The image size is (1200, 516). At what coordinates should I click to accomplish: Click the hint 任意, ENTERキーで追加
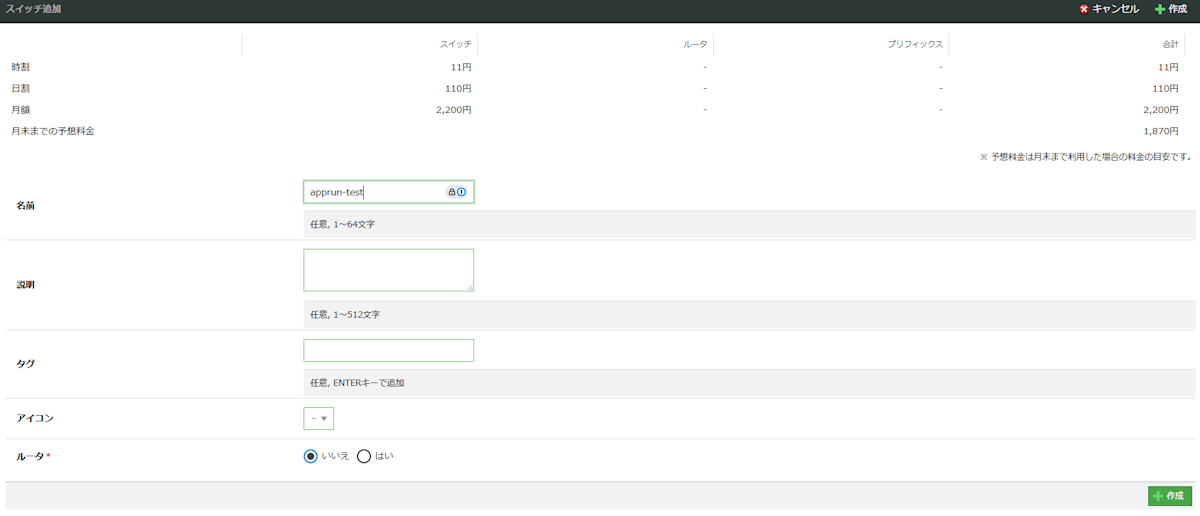357,383
